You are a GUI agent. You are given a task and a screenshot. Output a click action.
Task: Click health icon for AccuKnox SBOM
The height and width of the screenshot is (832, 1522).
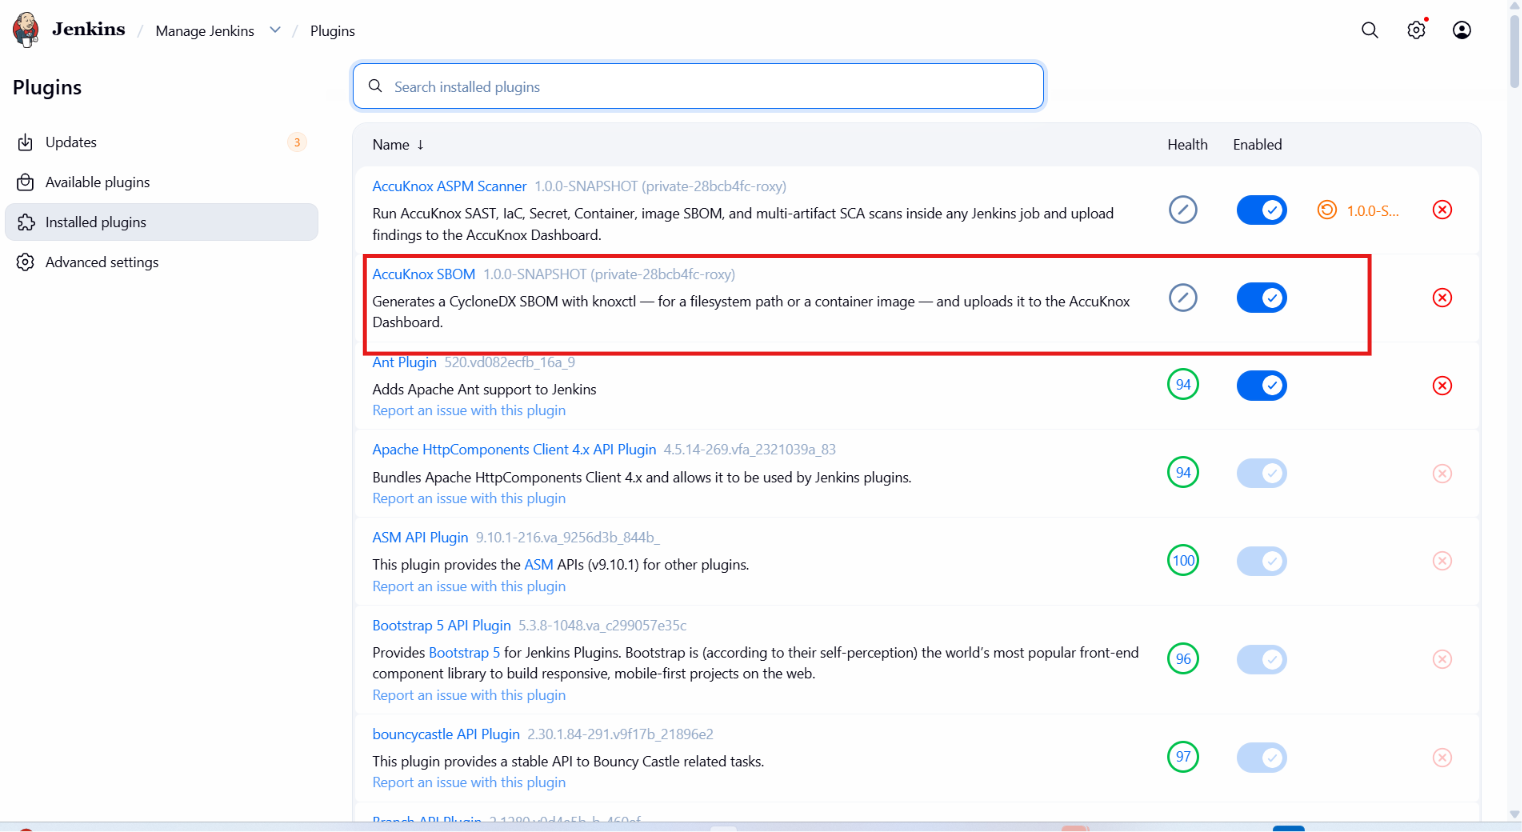tap(1183, 298)
